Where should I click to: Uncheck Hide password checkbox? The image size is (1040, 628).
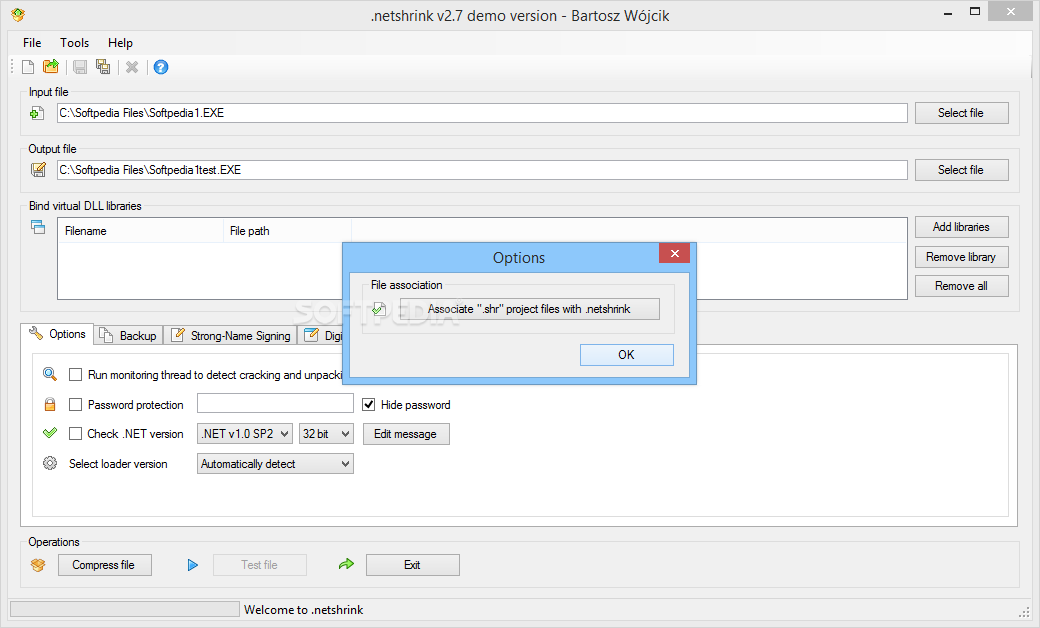(369, 405)
